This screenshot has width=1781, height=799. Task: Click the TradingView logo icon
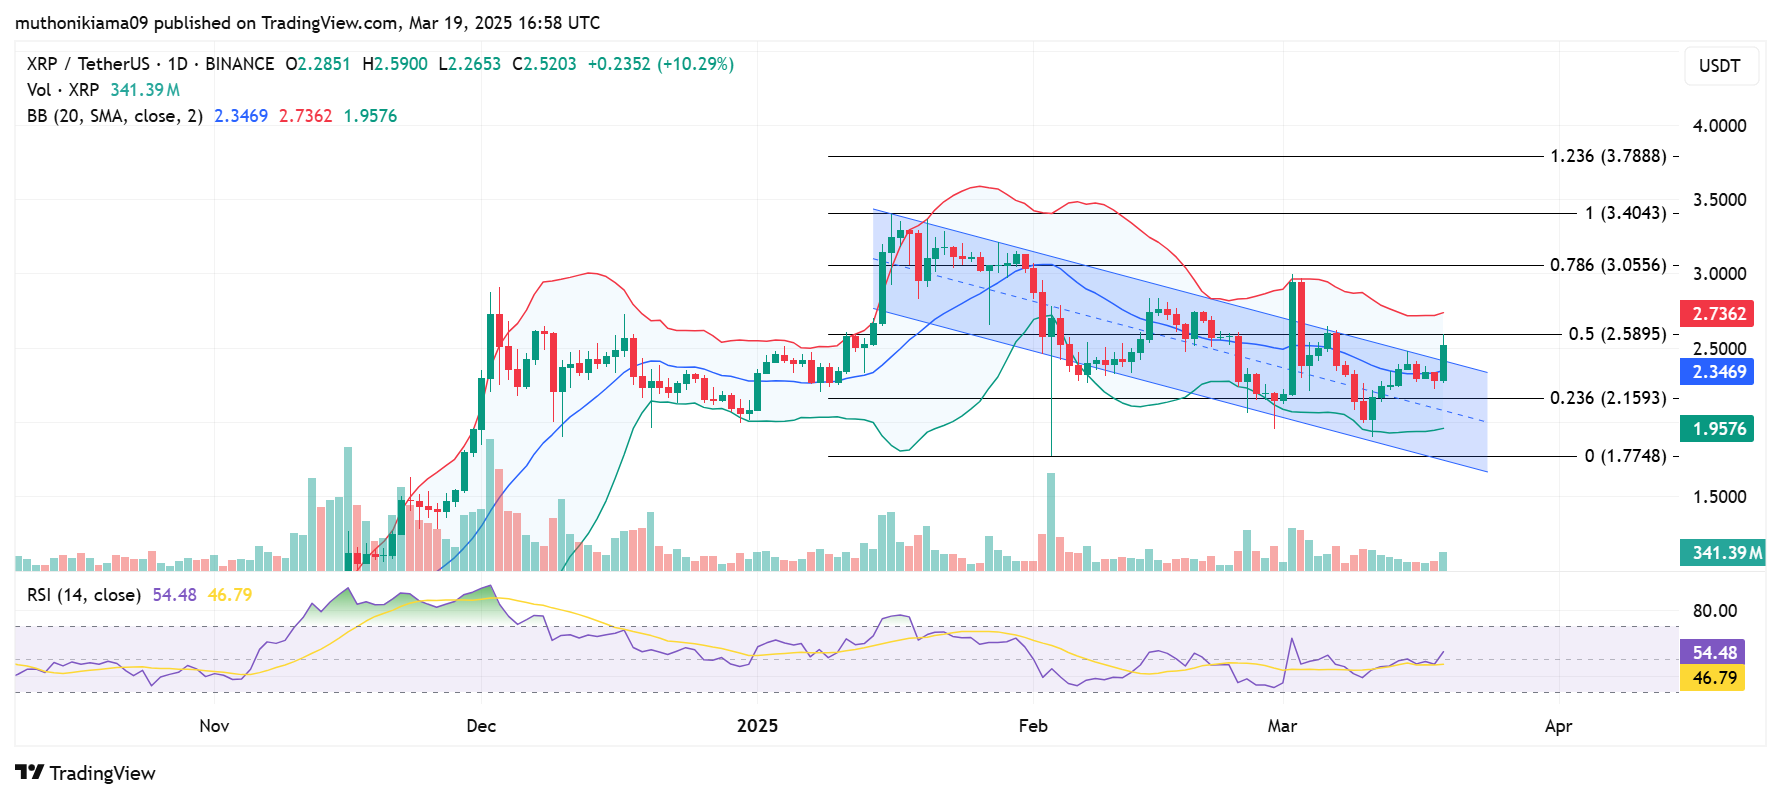pyautogui.click(x=29, y=773)
